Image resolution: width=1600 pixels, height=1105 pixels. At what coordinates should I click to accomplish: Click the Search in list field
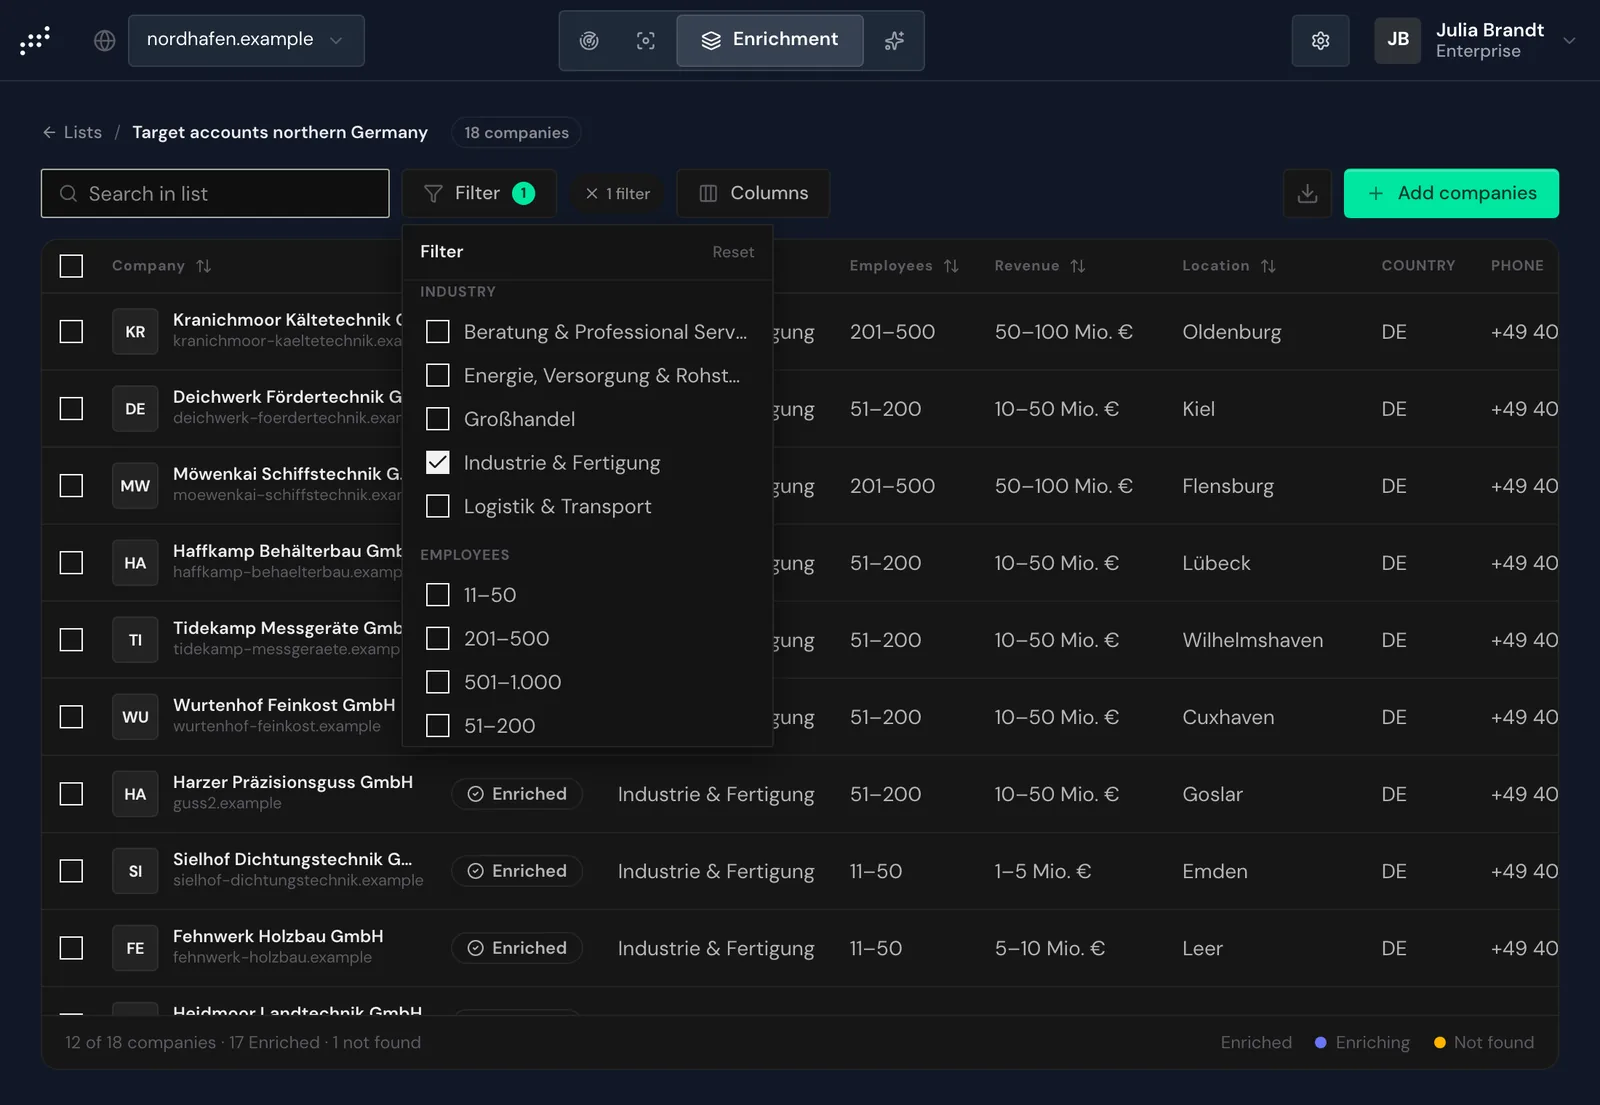pyautogui.click(x=215, y=193)
